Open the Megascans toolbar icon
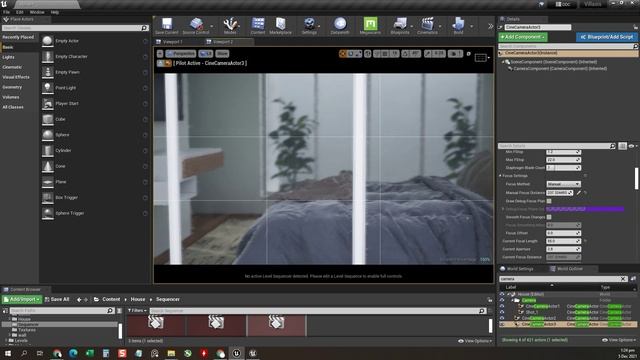This screenshot has height=360, width=640. coord(370,24)
